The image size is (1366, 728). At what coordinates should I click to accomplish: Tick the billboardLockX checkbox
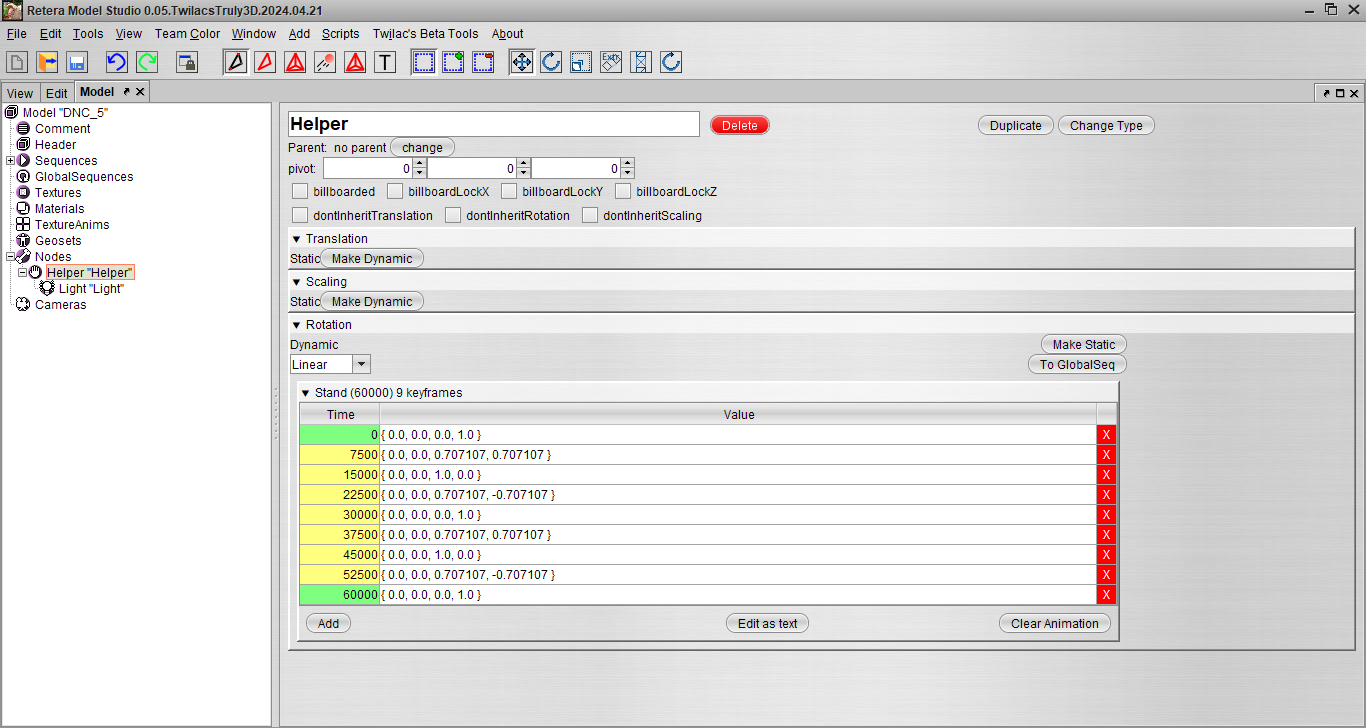(395, 191)
